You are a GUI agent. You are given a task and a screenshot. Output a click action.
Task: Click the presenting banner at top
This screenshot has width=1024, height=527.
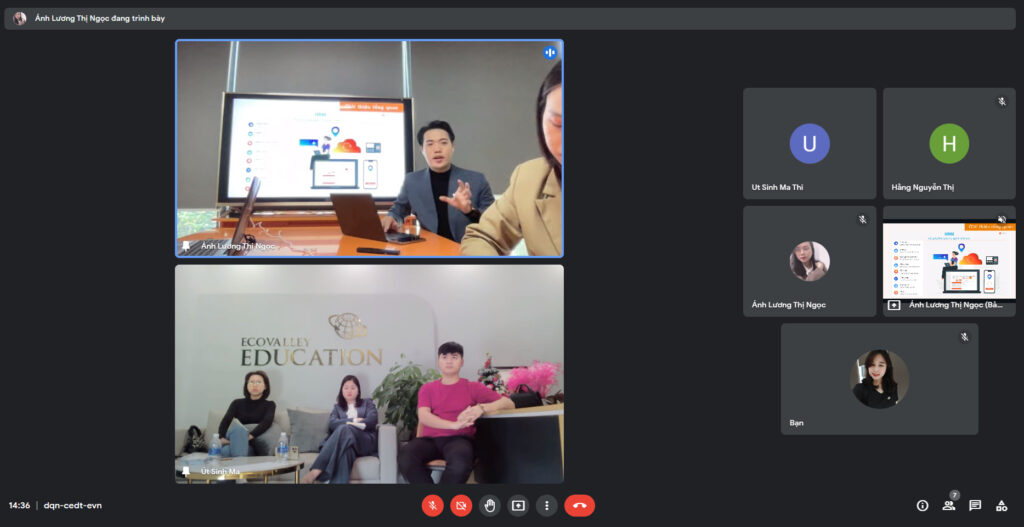[510, 18]
